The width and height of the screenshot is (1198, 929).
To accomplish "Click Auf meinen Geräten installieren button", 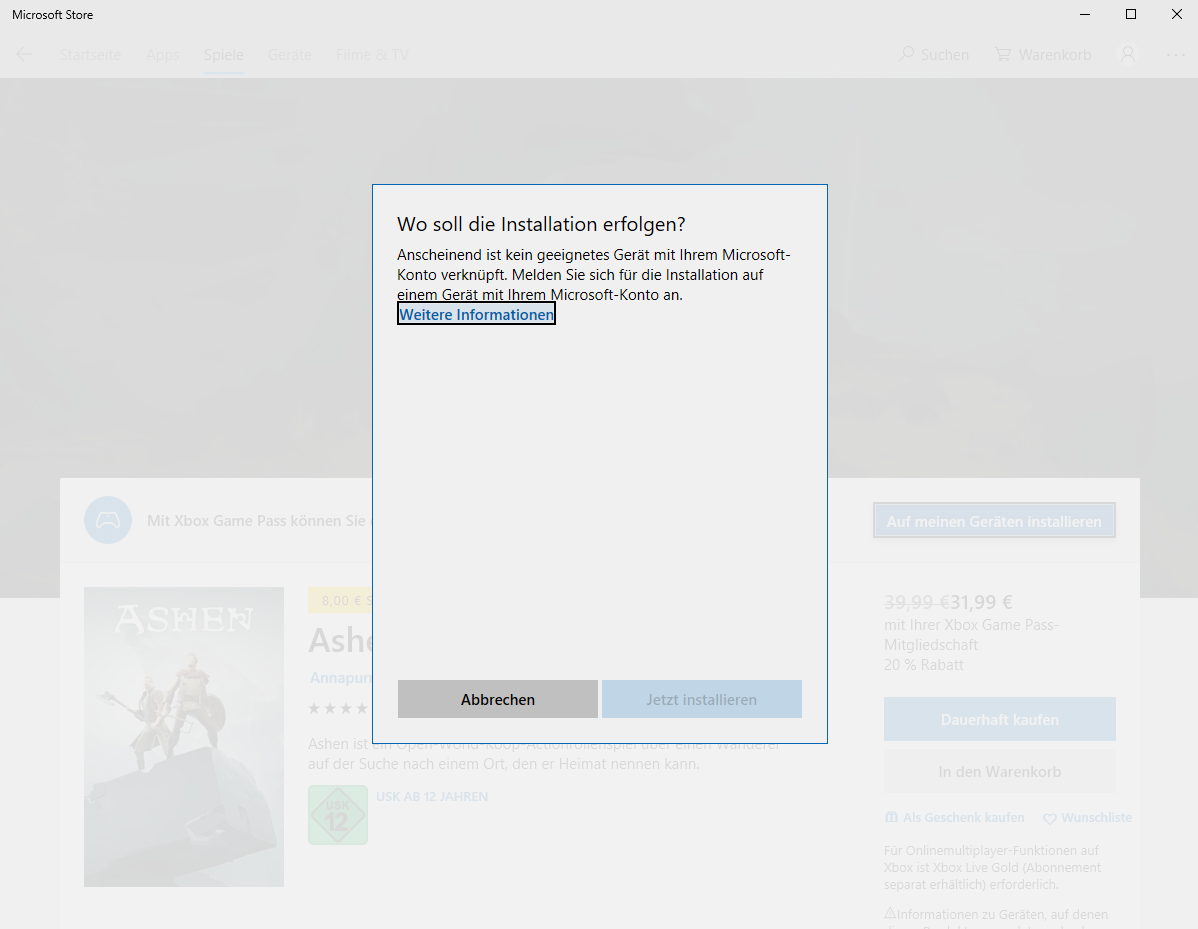I will click(x=994, y=520).
